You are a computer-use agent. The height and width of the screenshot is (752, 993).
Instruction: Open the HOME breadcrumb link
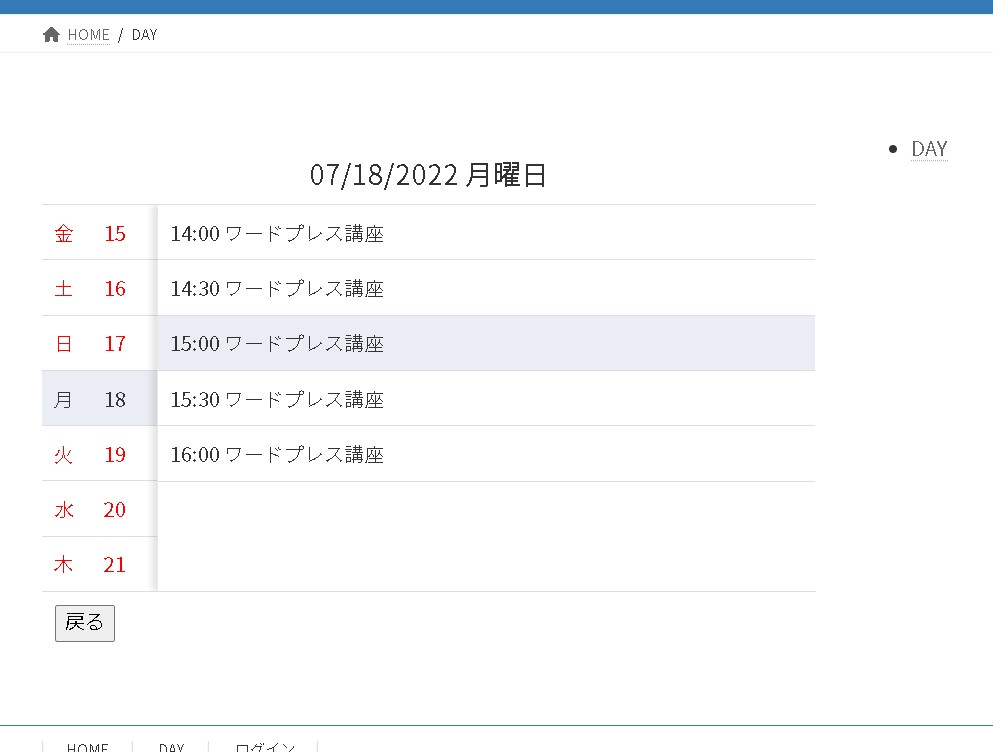coord(88,35)
